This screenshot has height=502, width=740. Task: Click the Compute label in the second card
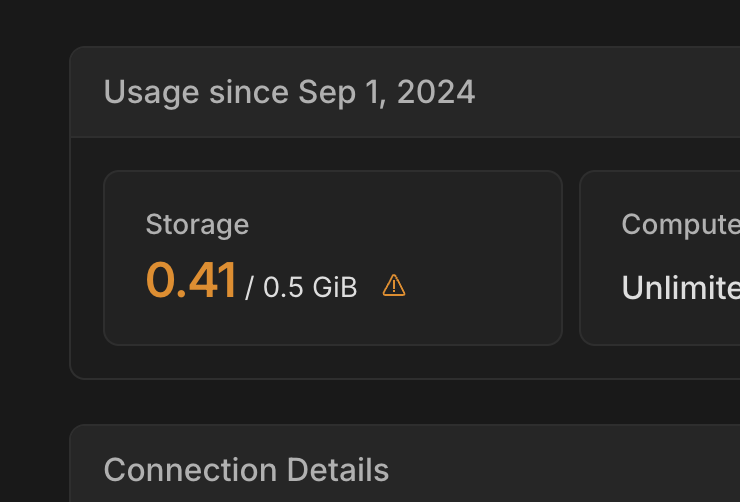[x=680, y=224]
